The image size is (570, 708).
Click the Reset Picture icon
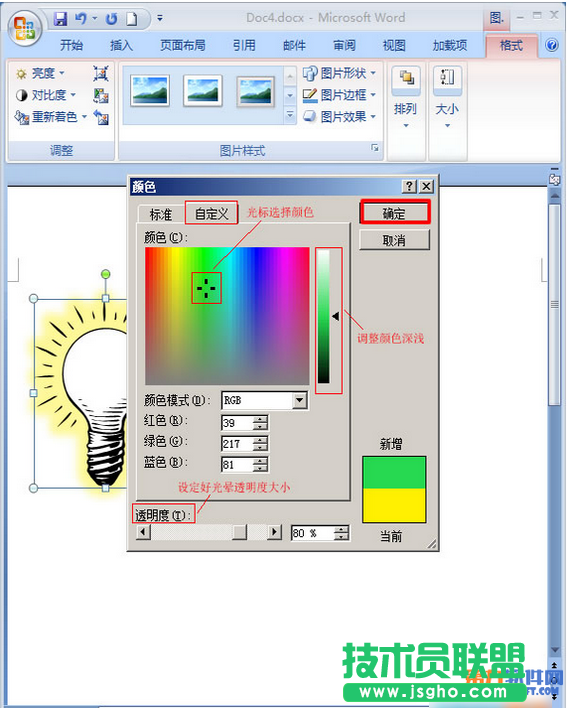point(101,117)
